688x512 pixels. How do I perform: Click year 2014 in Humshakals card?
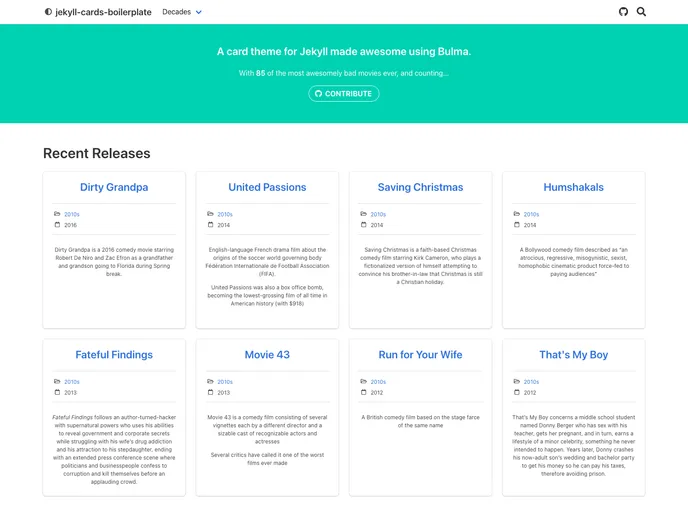pyautogui.click(x=530, y=225)
